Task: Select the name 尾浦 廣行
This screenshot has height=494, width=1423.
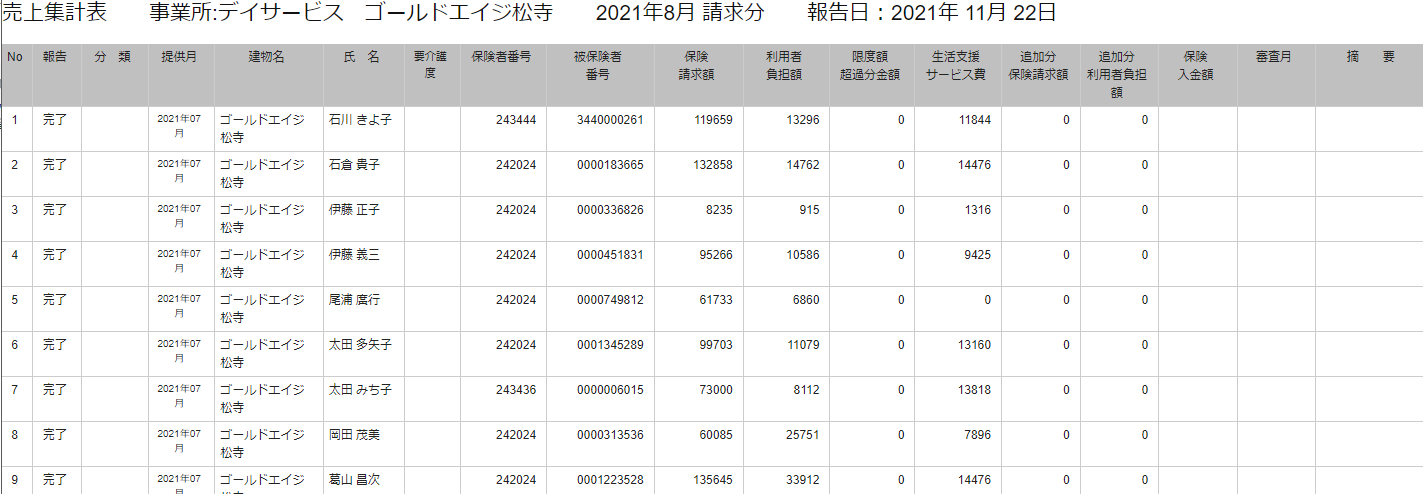Action: (354, 300)
